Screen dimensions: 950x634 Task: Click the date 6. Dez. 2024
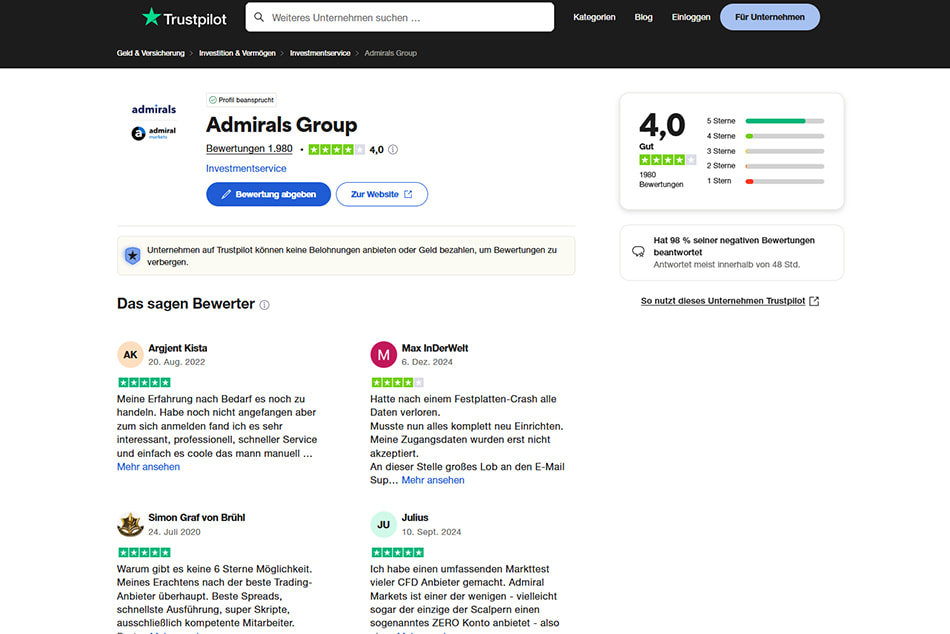(427, 362)
